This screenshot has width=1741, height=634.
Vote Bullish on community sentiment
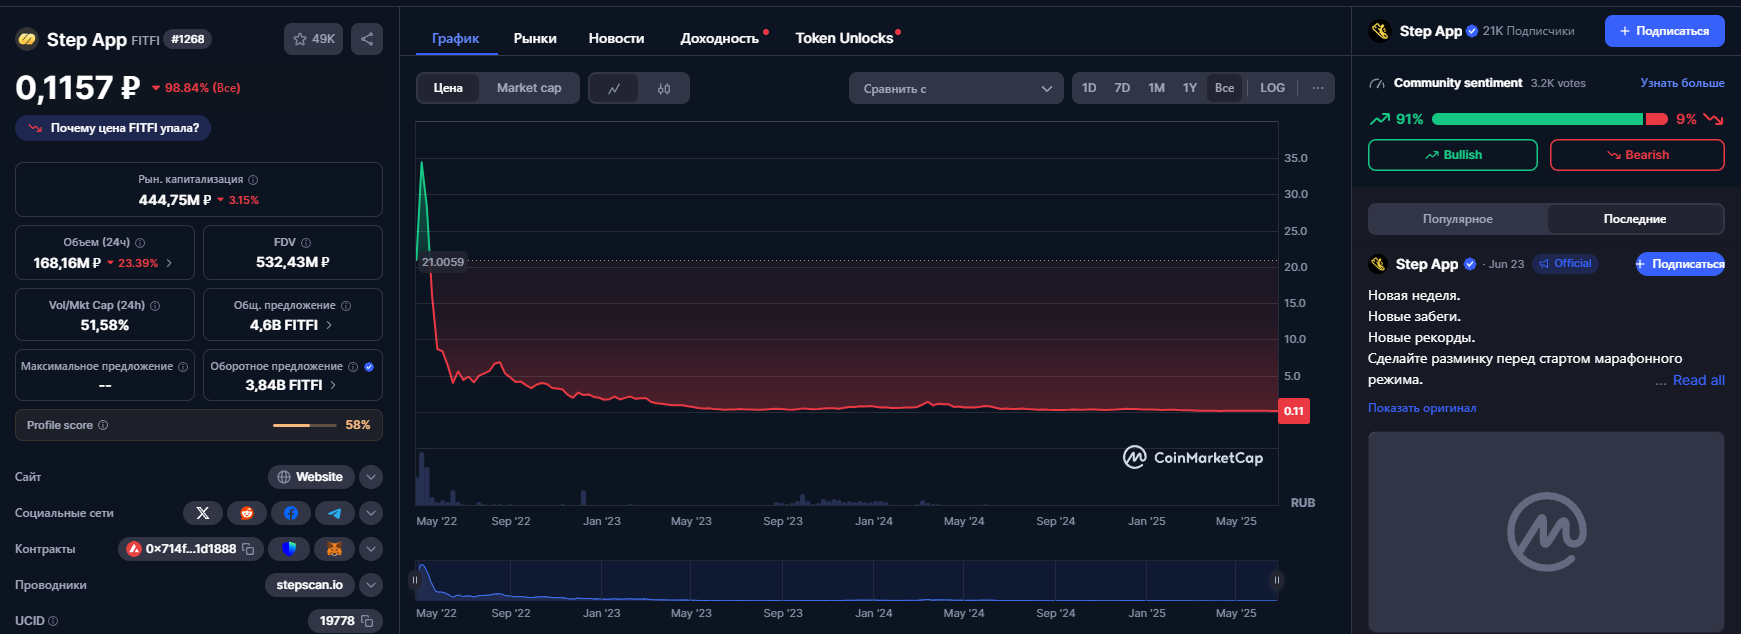pyautogui.click(x=1452, y=155)
